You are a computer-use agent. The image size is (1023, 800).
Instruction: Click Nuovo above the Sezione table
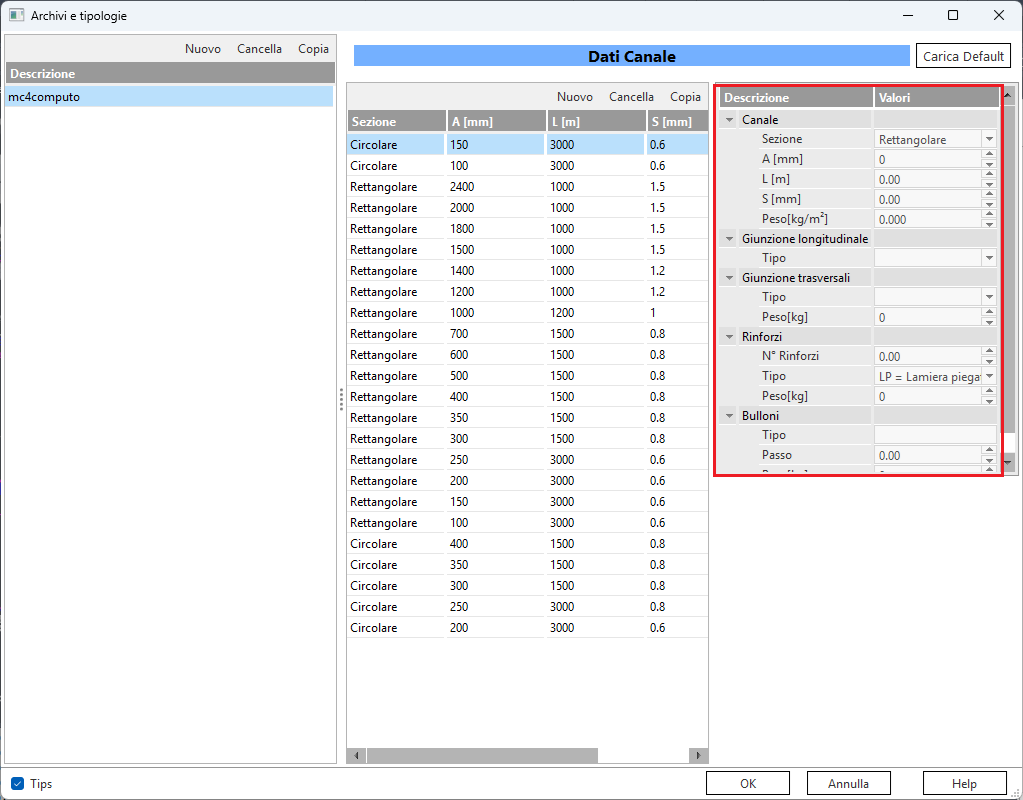[x=575, y=97]
